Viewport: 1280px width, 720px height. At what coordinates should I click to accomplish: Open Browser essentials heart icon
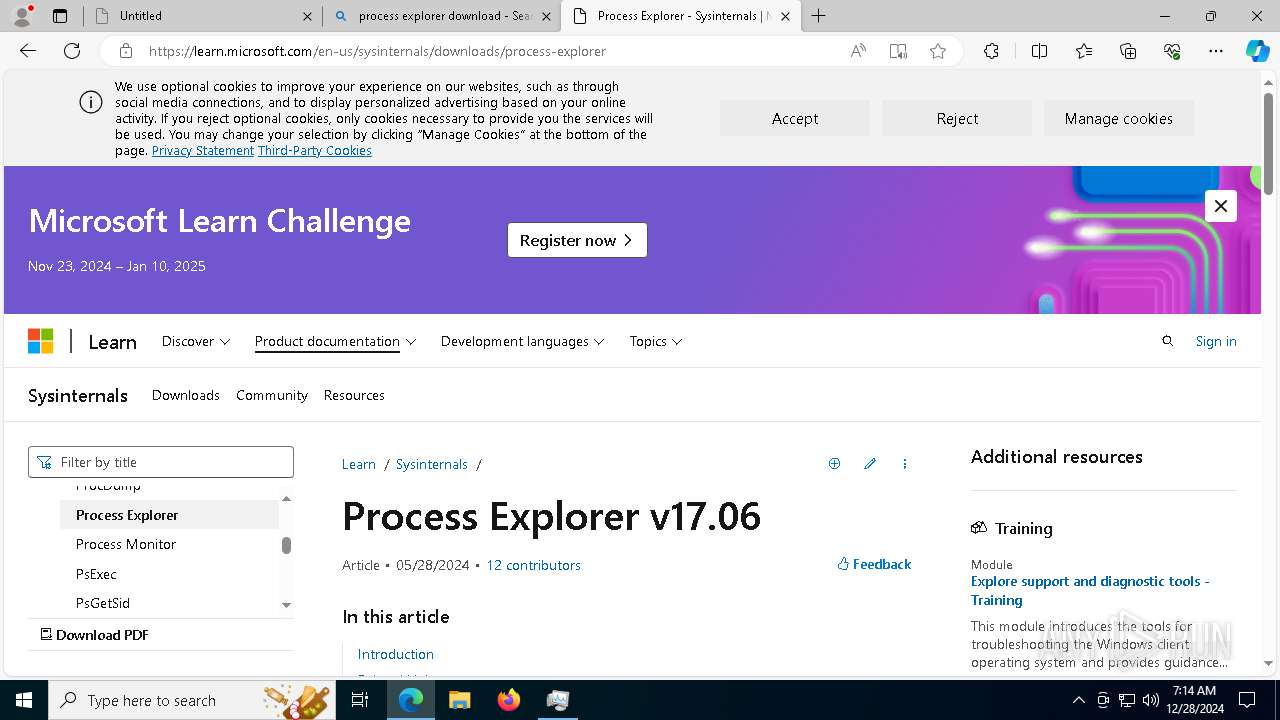pyautogui.click(x=1172, y=51)
